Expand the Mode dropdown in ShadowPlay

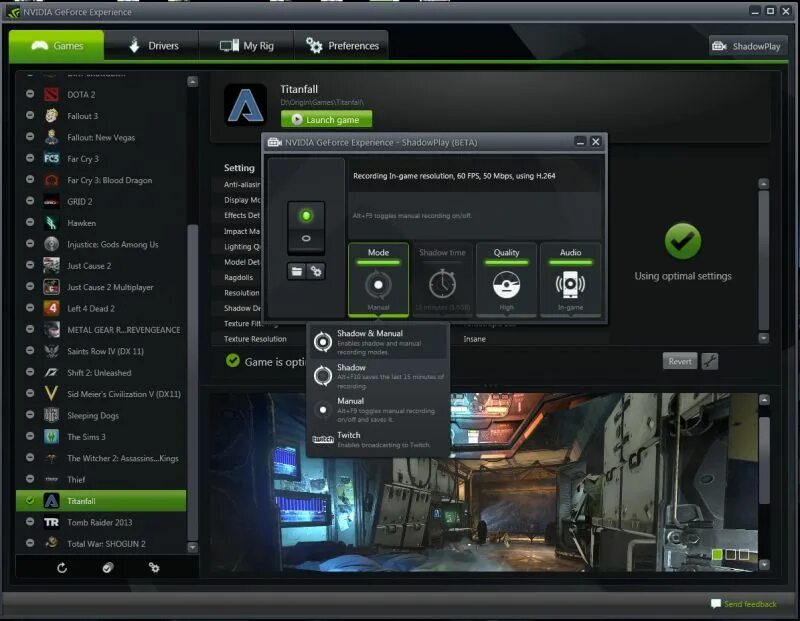tap(378, 280)
